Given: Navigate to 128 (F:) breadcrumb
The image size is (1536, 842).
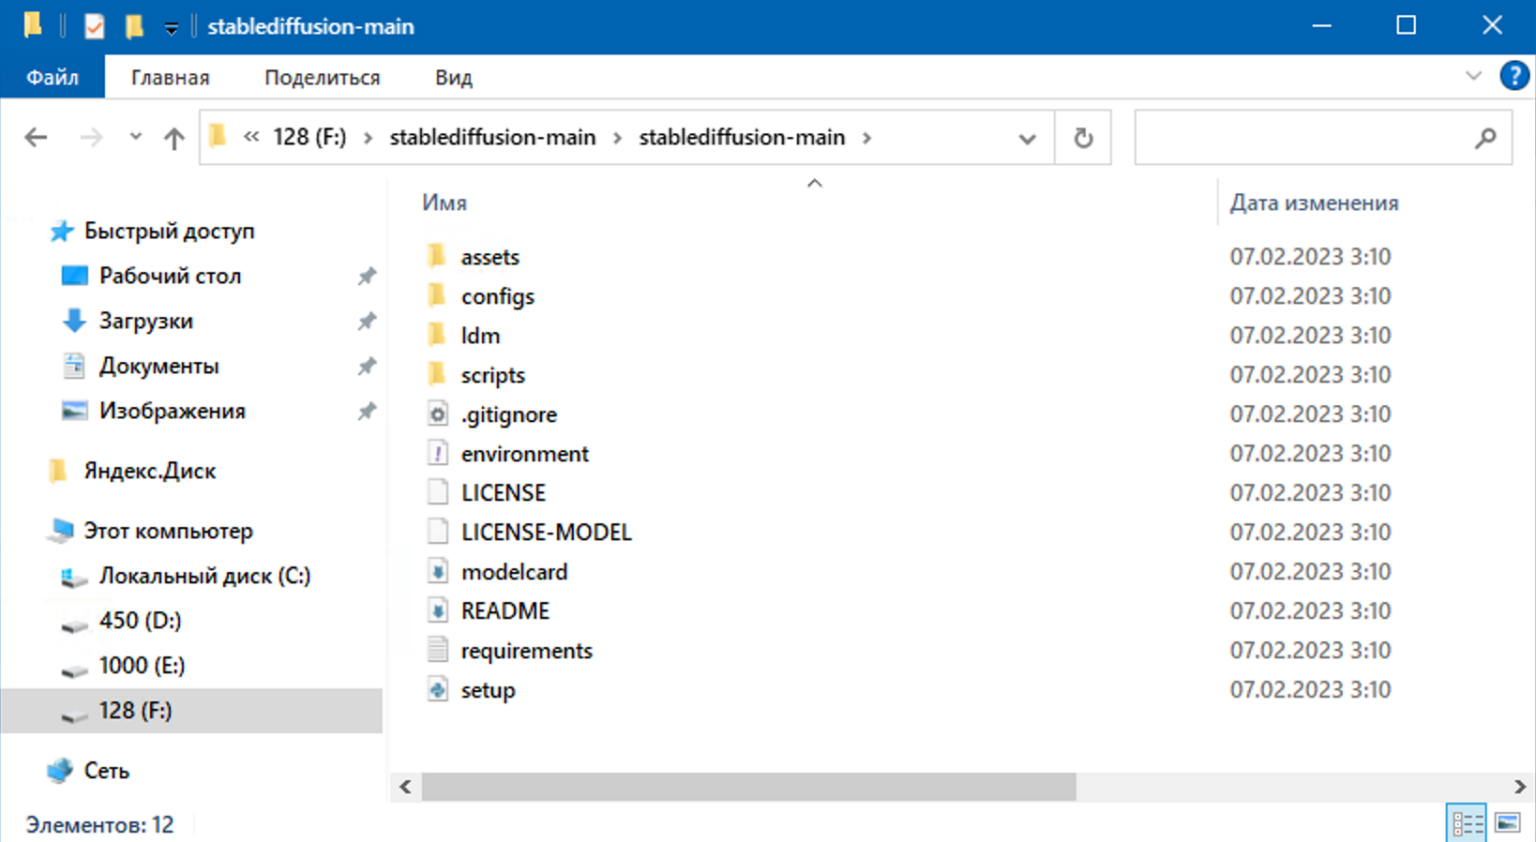Looking at the screenshot, I should pos(310,137).
